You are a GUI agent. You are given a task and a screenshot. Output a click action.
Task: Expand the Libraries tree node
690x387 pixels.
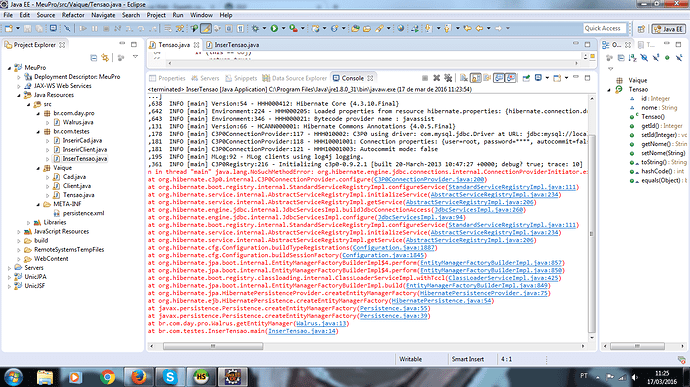coord(29,223)
